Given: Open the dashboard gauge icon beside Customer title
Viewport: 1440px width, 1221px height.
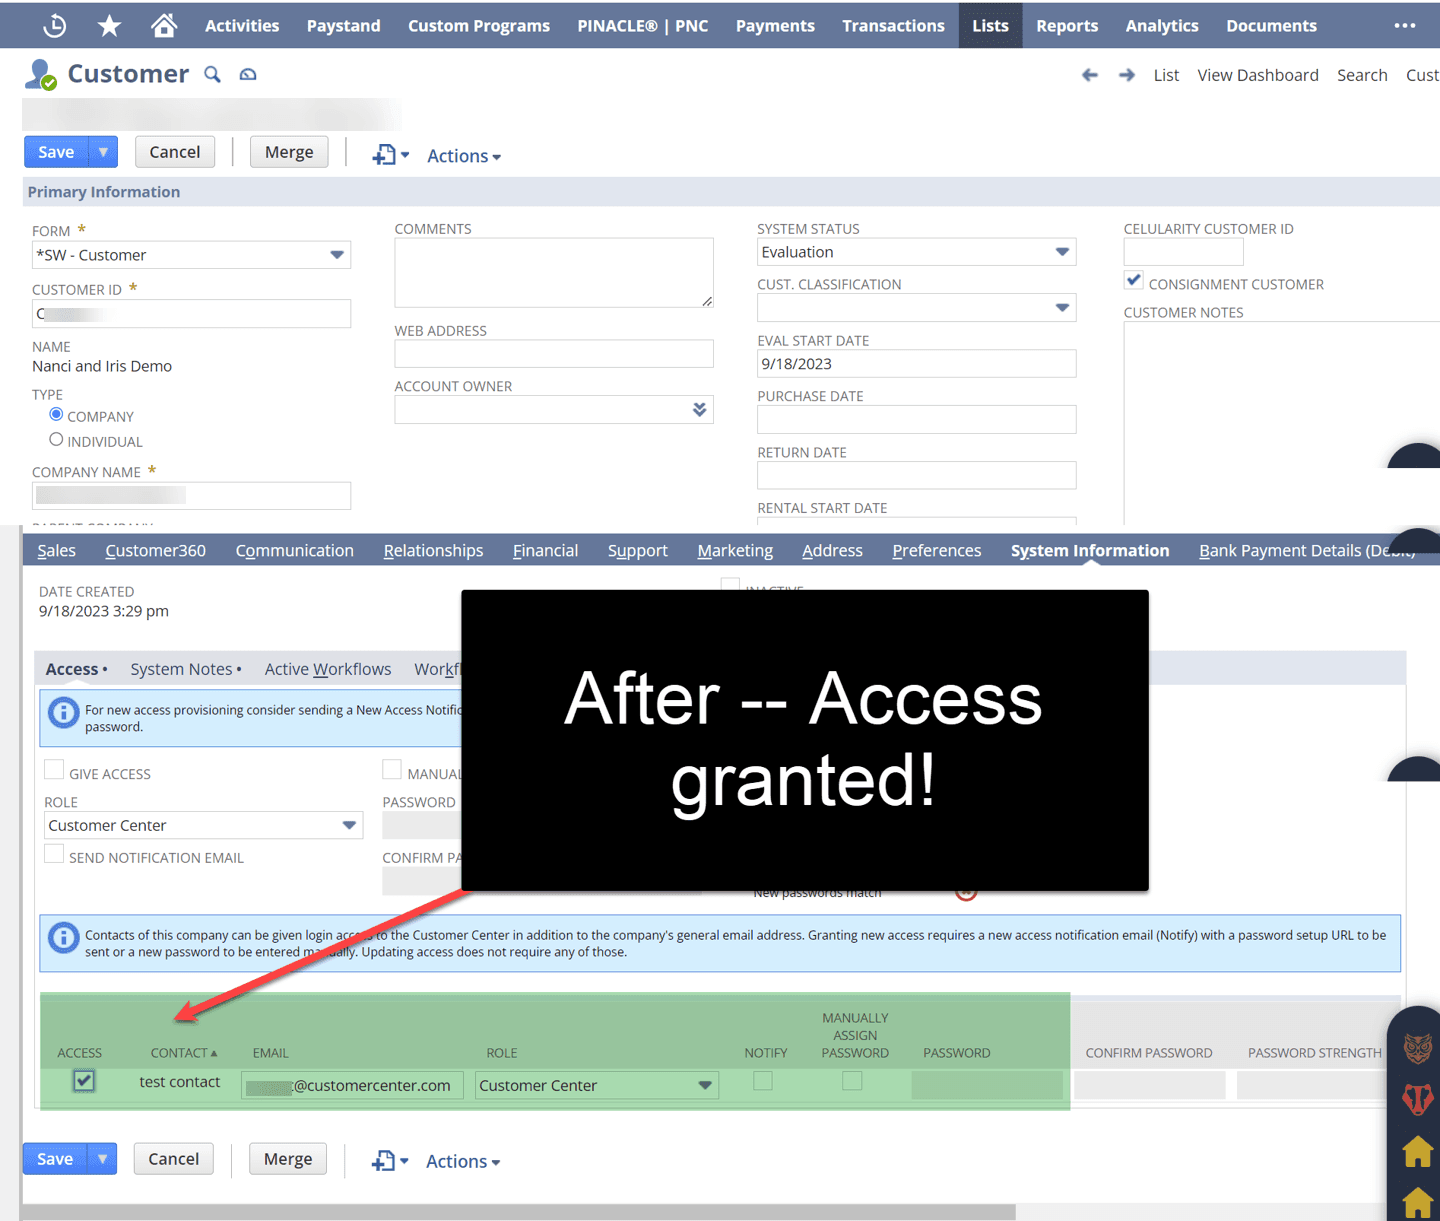Looking at the screenshot, I should coord(248,74).
